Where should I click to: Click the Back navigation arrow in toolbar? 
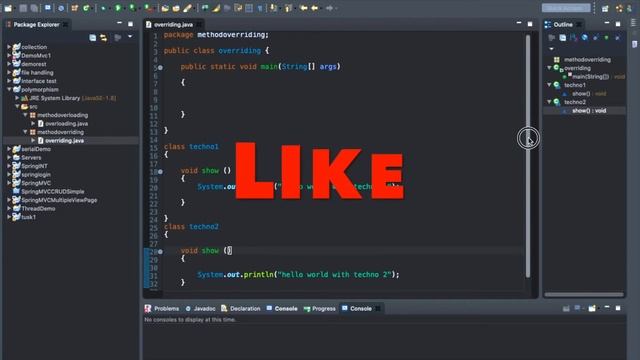click(315, 8)
